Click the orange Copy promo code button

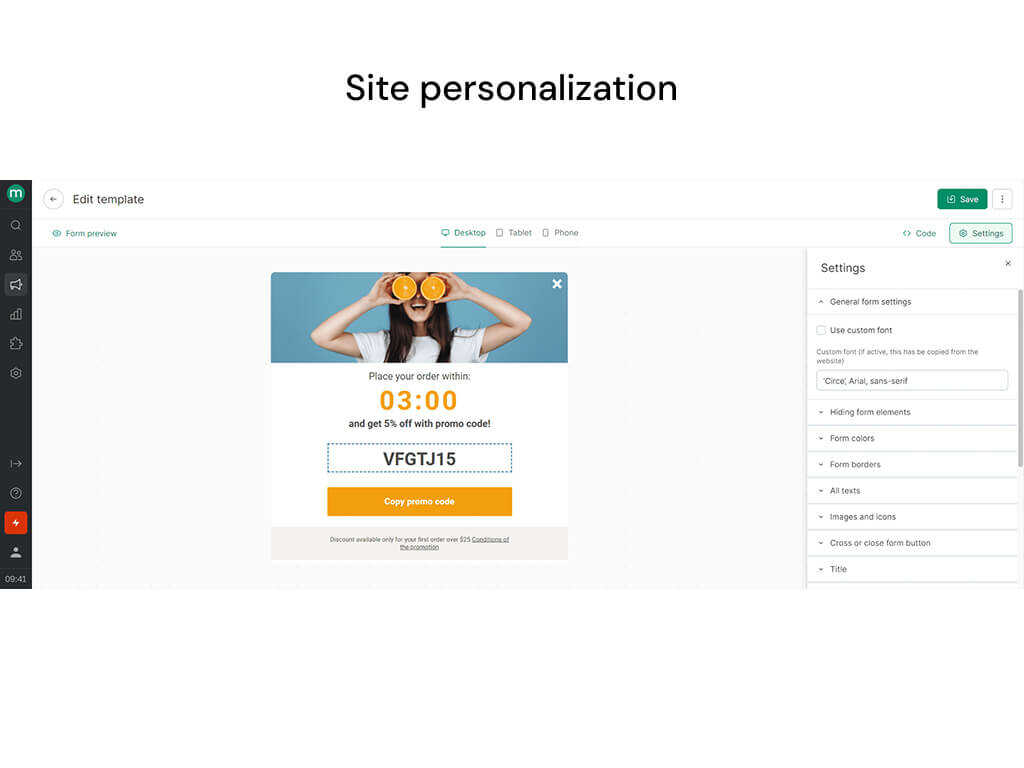419,502
